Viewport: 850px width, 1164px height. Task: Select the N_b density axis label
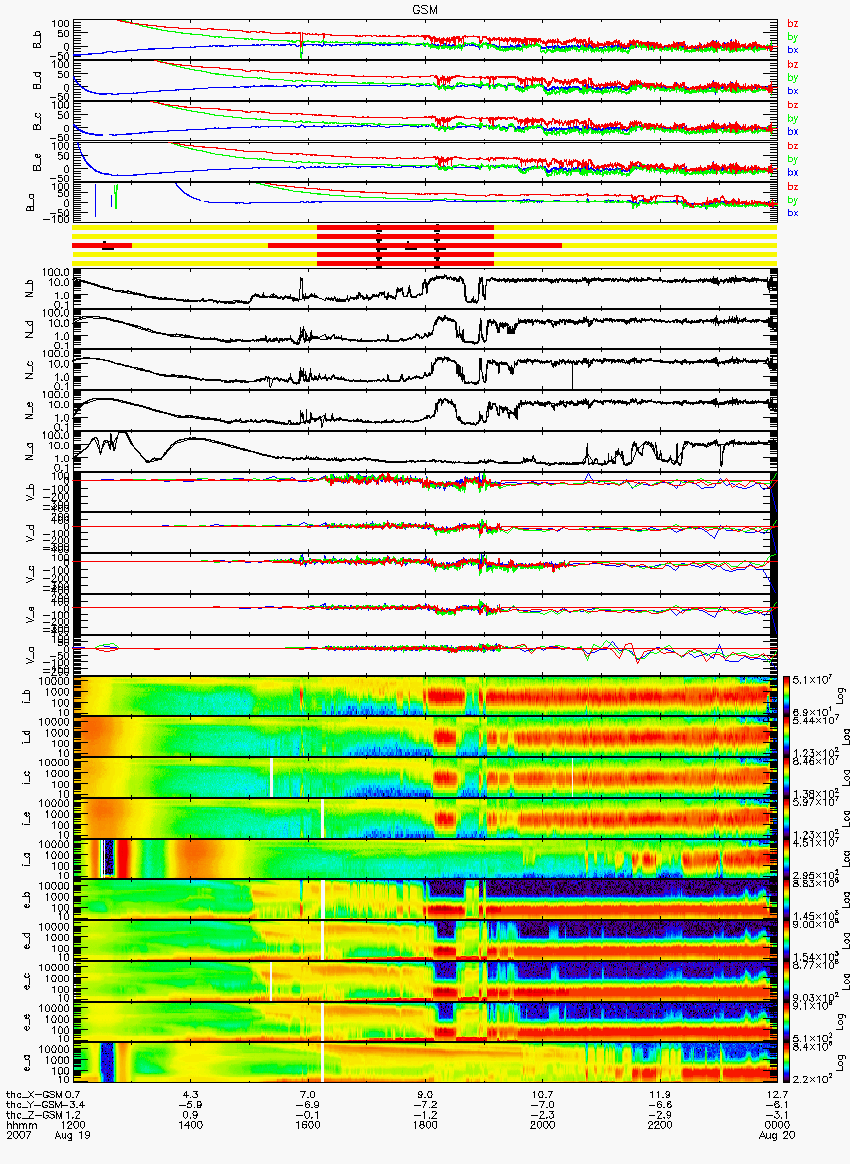[31, 289]
